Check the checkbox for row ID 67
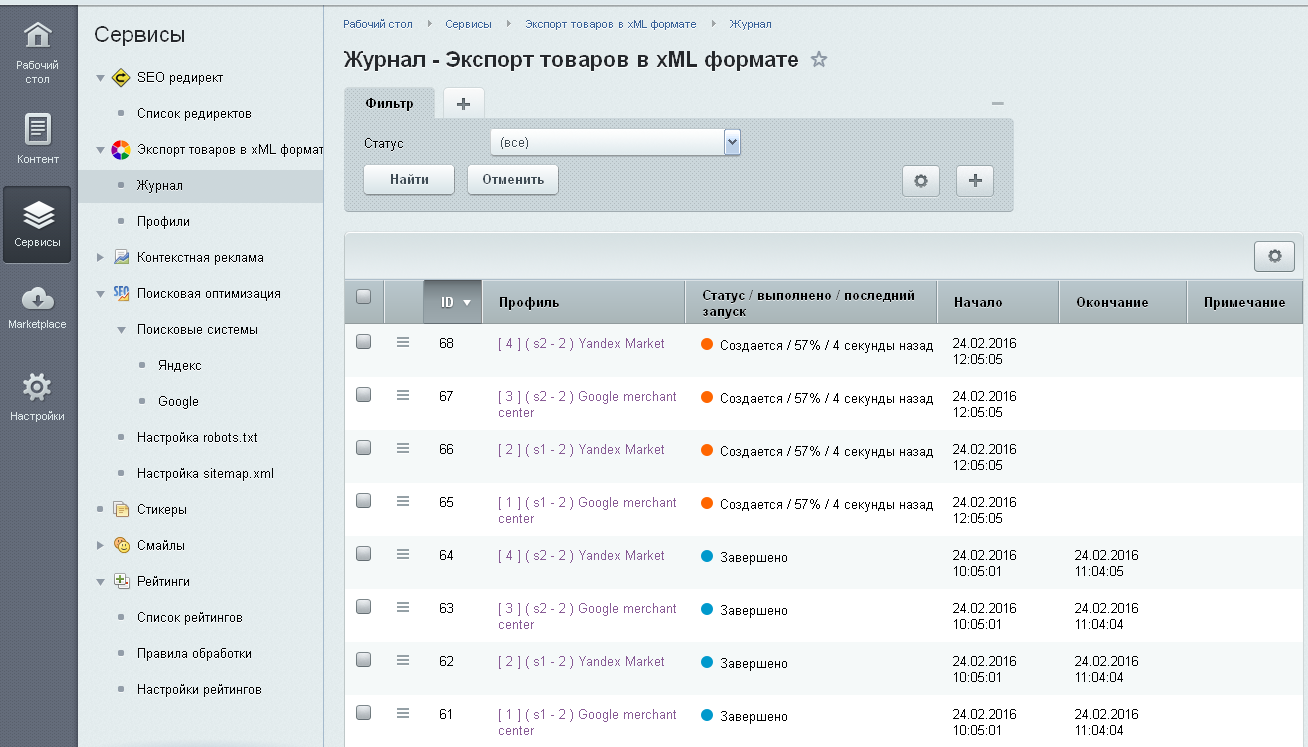The width and height of the screenshot is (1308, 747). click(364, 395)
